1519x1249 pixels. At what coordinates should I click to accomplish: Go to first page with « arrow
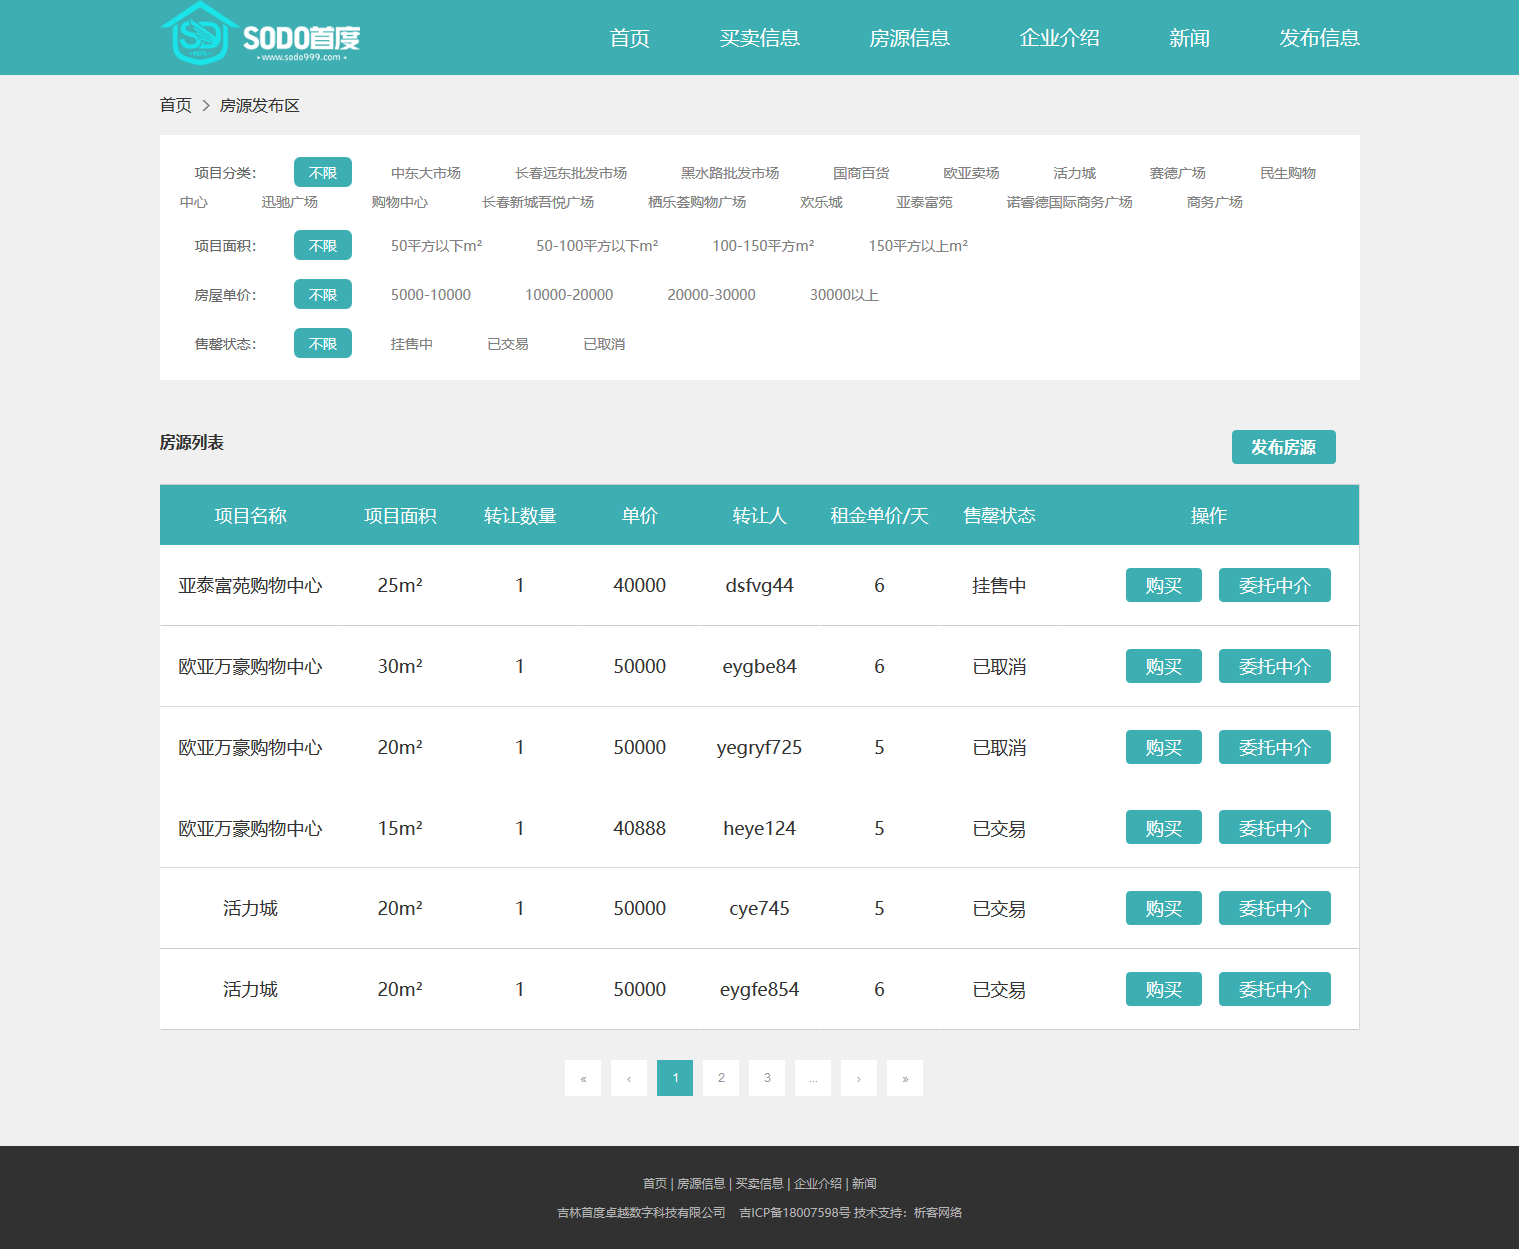(x=583, y=1078)
